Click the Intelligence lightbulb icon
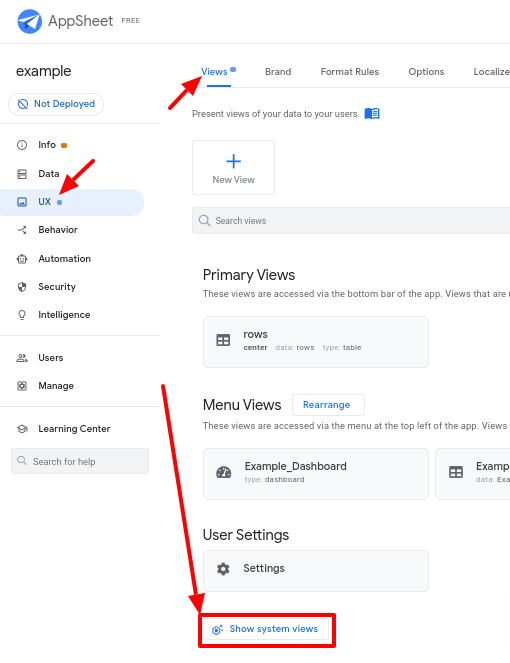This screenshot has width=510, height=663. (x=22, y=315)
